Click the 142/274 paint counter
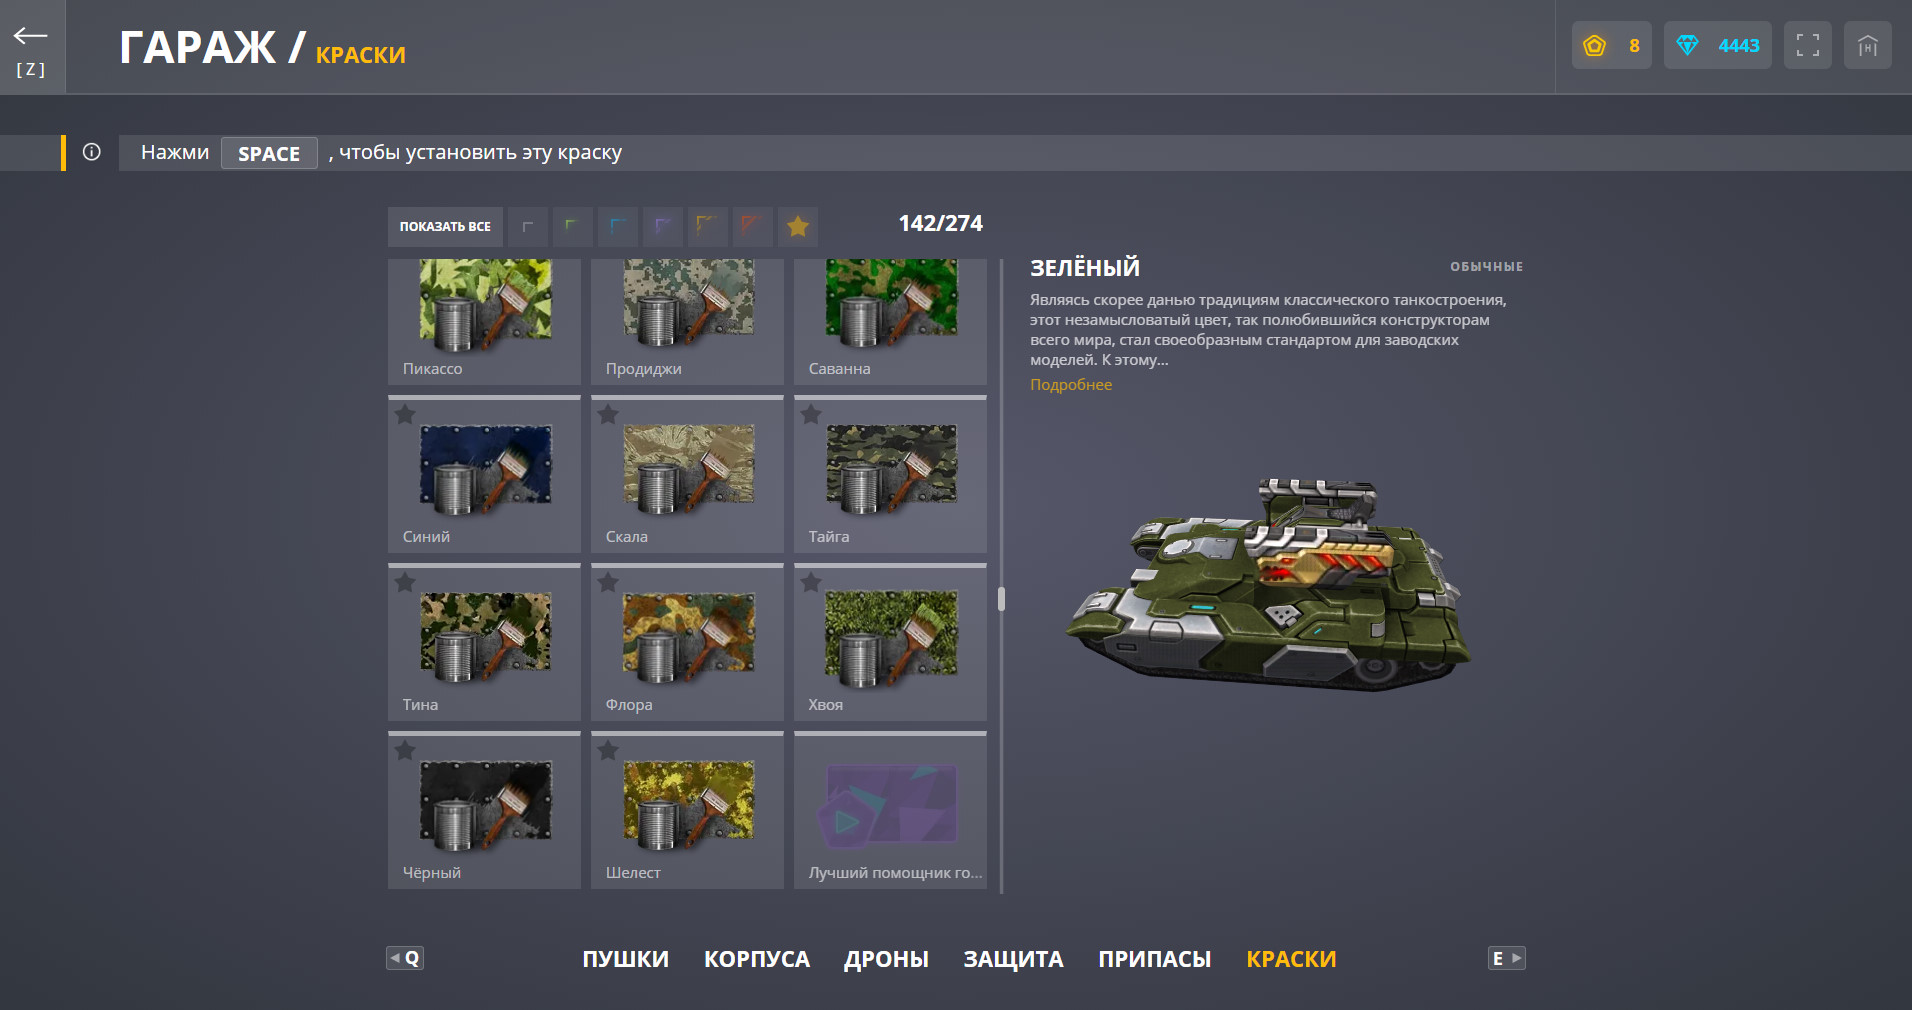Screen dimensions: 1912x1010 point(941,224)
